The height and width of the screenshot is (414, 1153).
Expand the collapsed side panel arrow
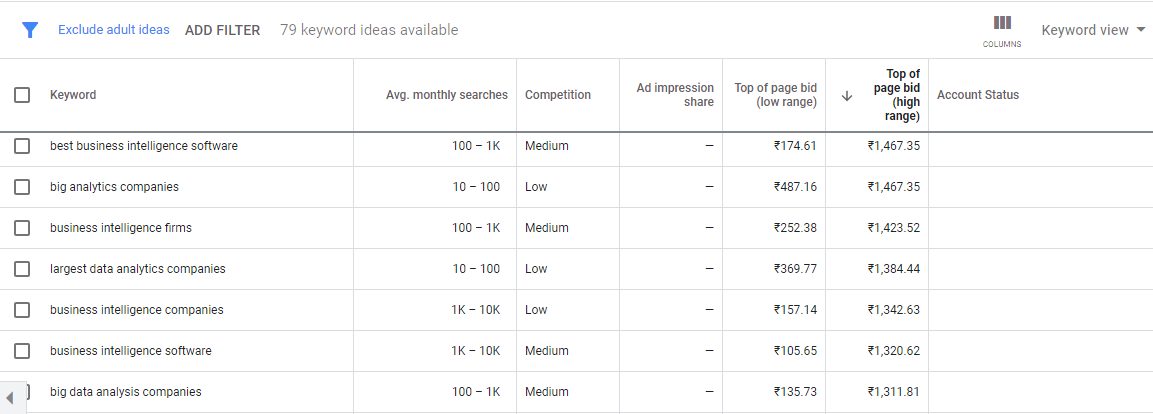[x=10, y=397]
